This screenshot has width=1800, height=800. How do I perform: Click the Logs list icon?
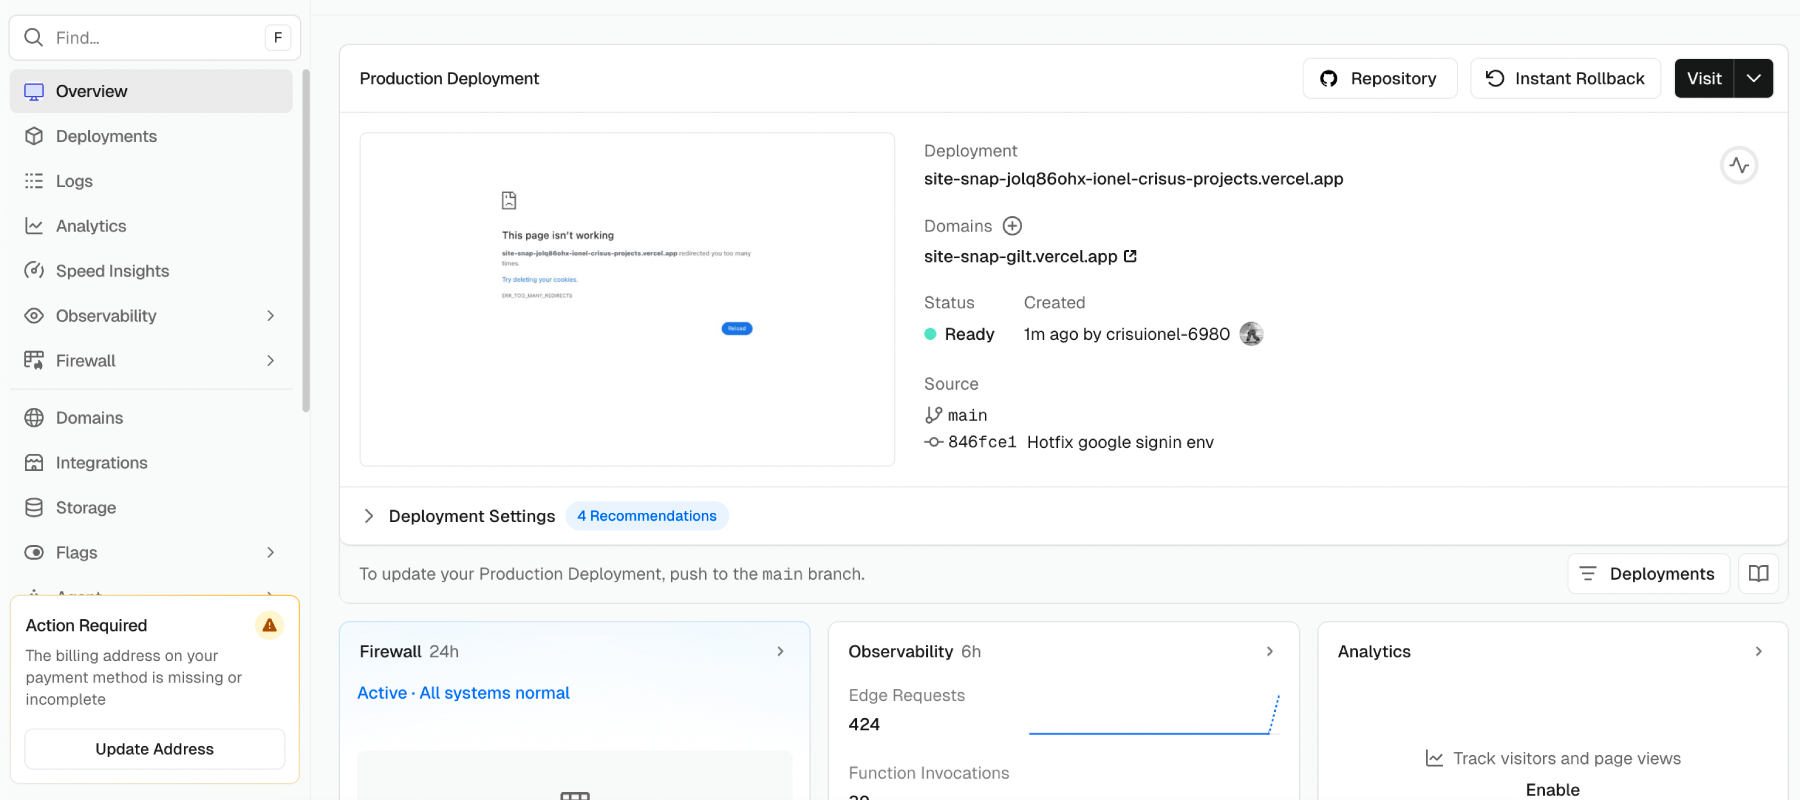[x=34, y=181]
